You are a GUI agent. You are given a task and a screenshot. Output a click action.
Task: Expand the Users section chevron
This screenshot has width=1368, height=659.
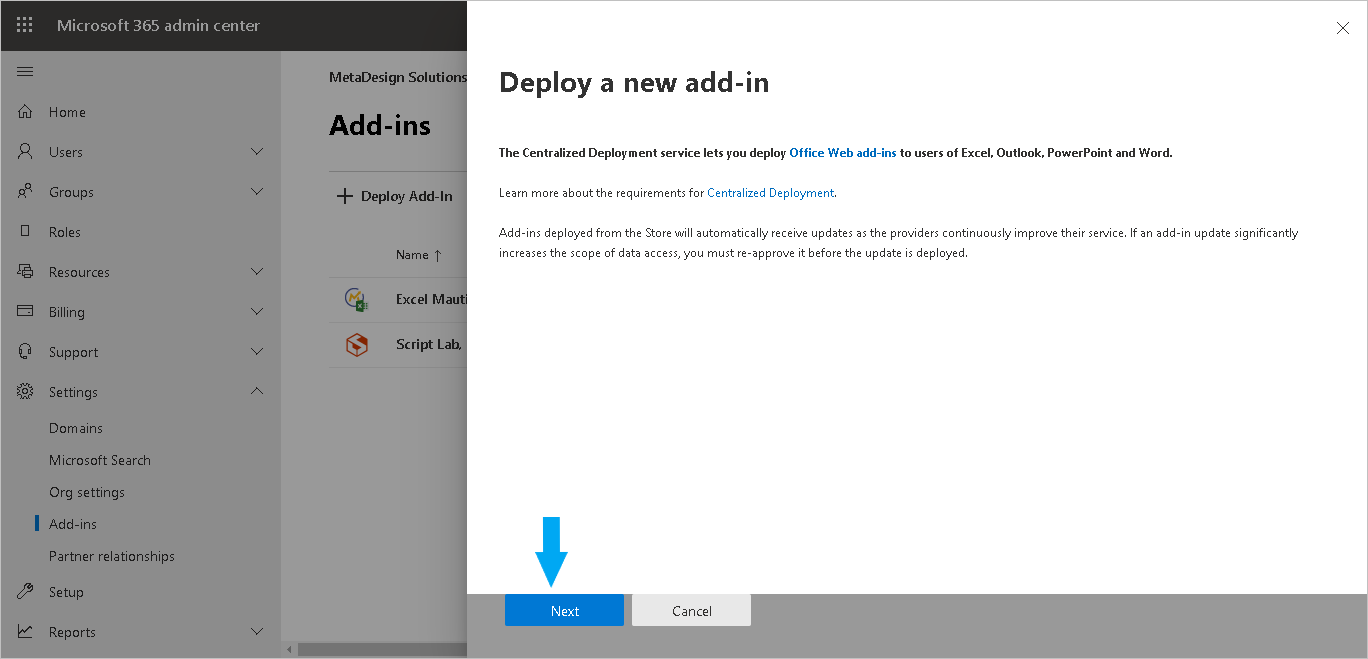[257, 152]
